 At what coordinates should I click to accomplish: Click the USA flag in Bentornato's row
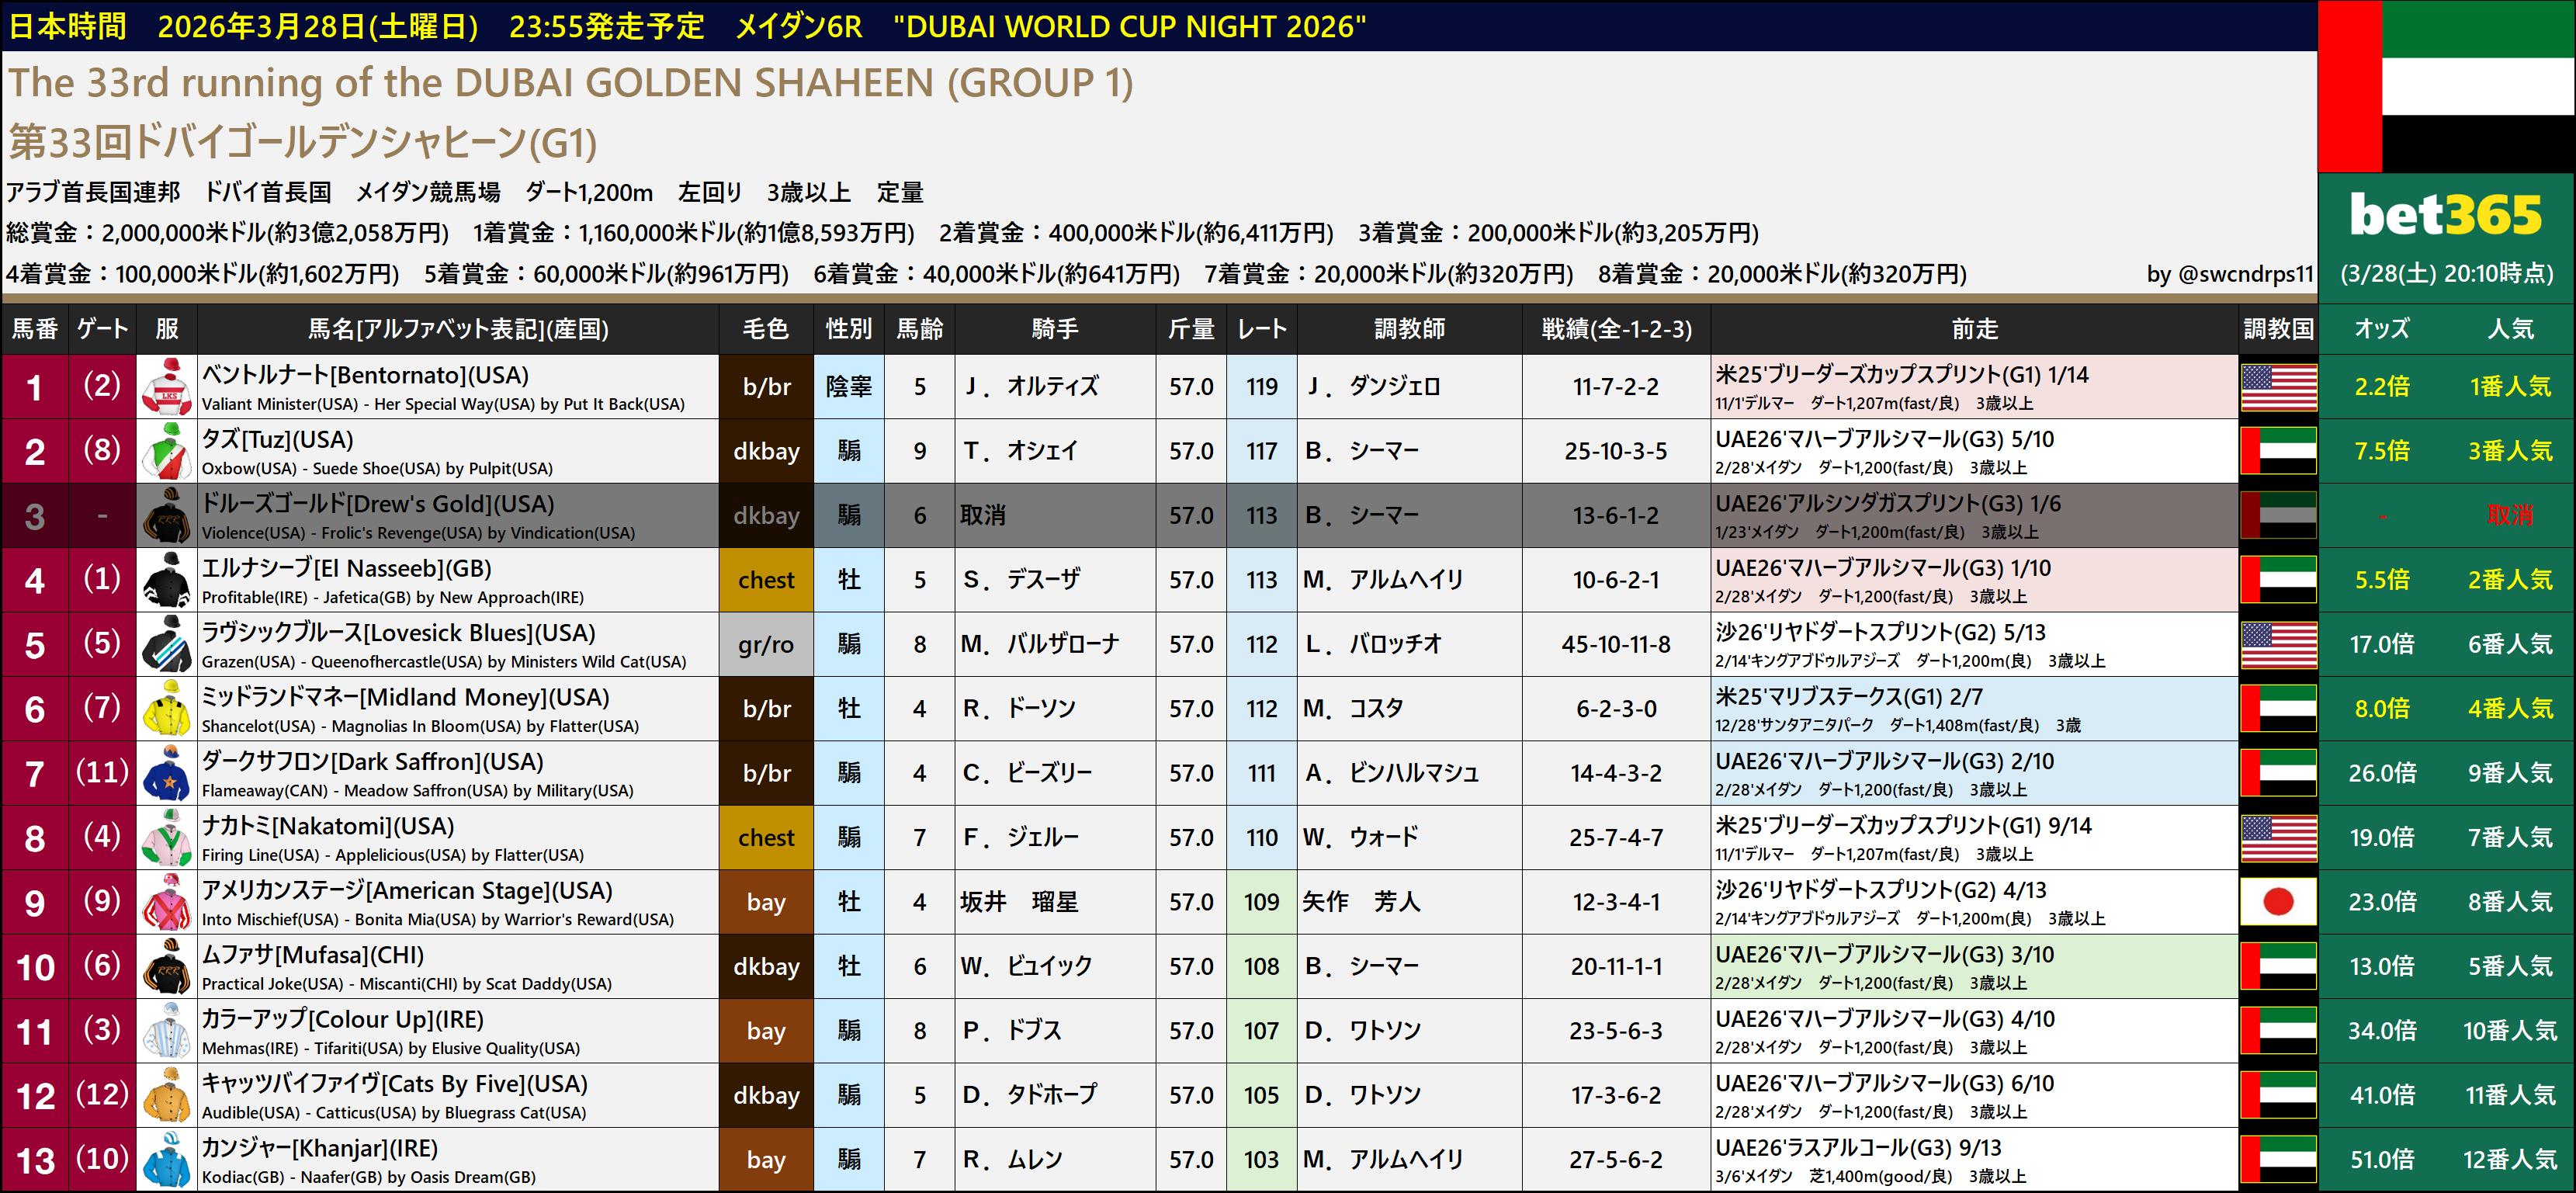tap(2278, 387)
